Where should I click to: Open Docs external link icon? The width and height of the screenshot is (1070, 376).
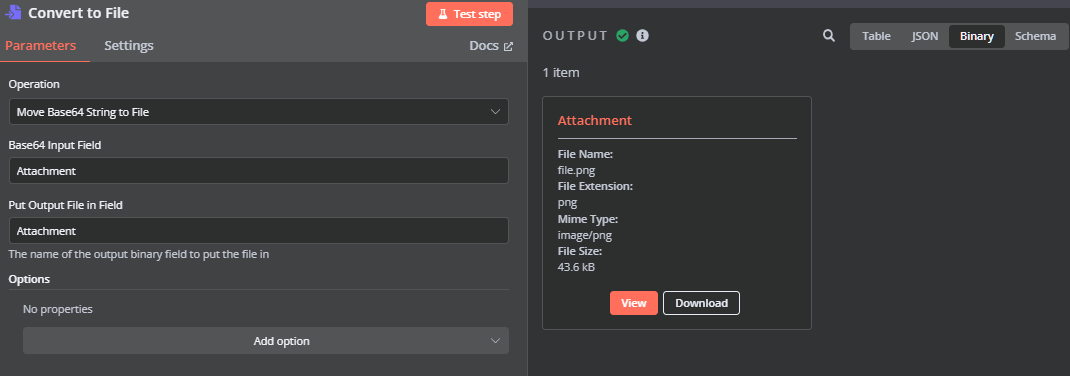[x=508, y=46]
